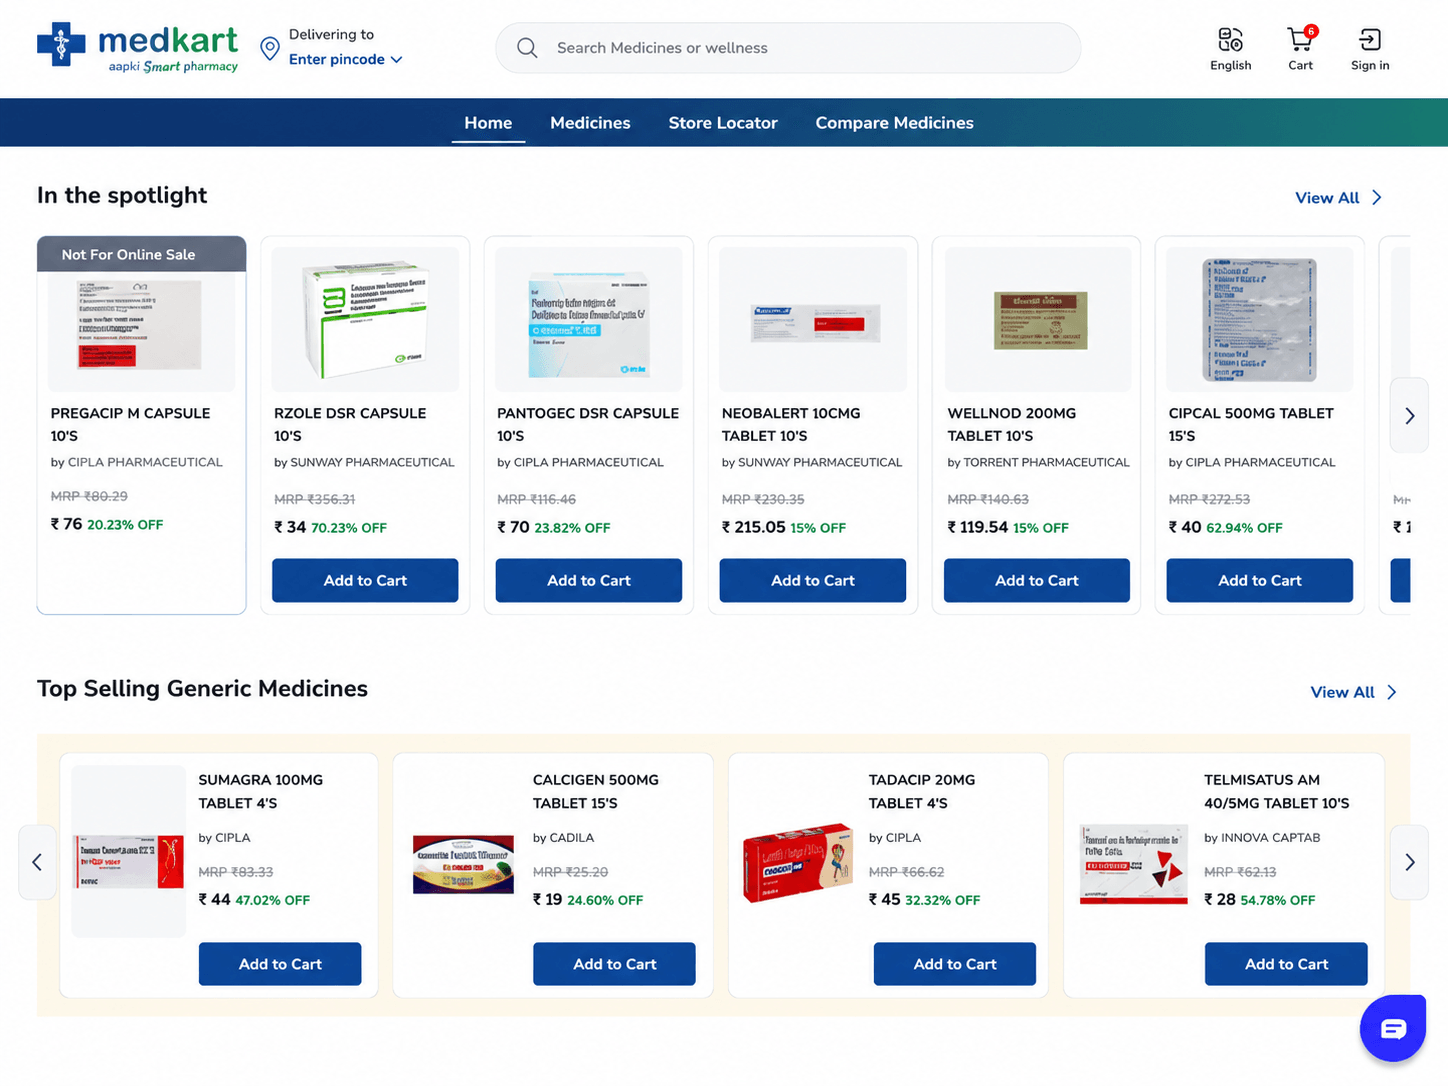Click RZOLE DSR CAPSULE 10'S title

point(350,424)
